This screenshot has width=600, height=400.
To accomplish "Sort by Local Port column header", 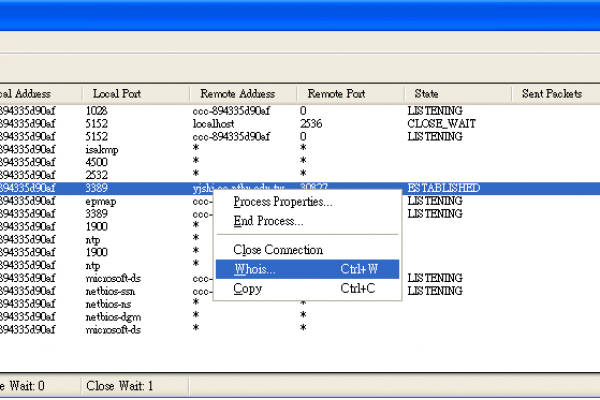I will click(117, 93).
